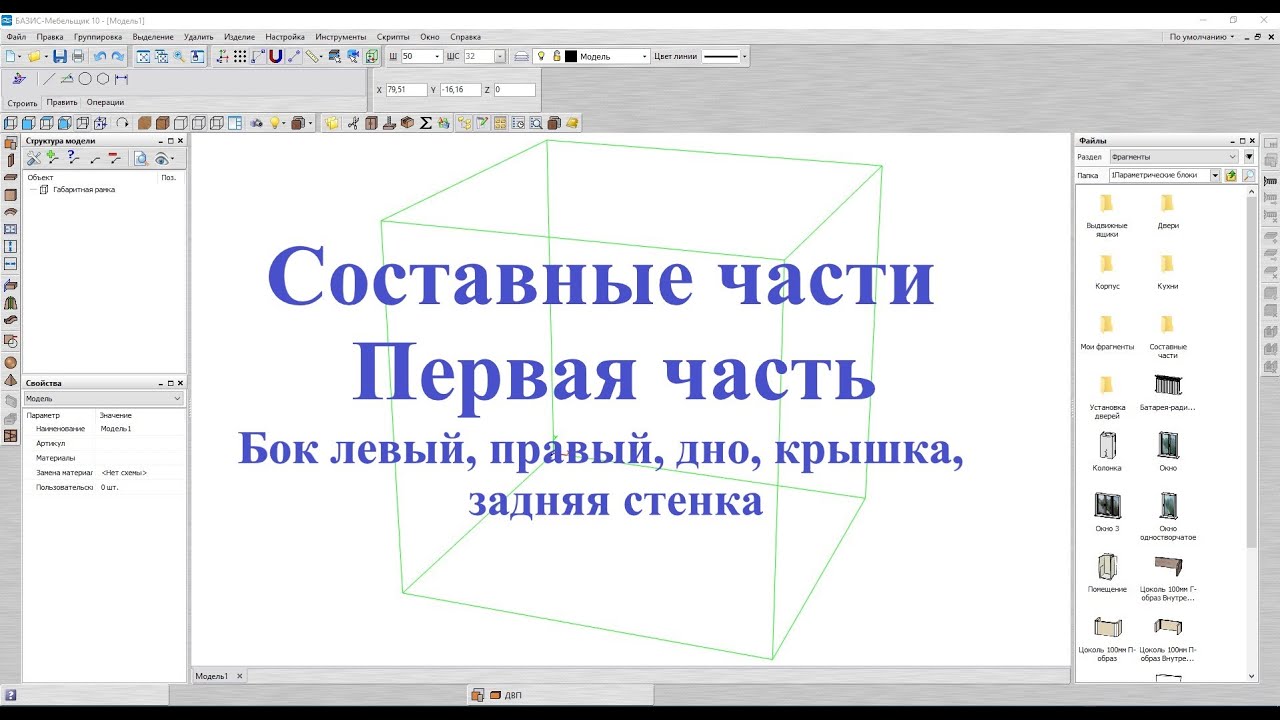Click the Z coordinate input field

click(514, 90)
